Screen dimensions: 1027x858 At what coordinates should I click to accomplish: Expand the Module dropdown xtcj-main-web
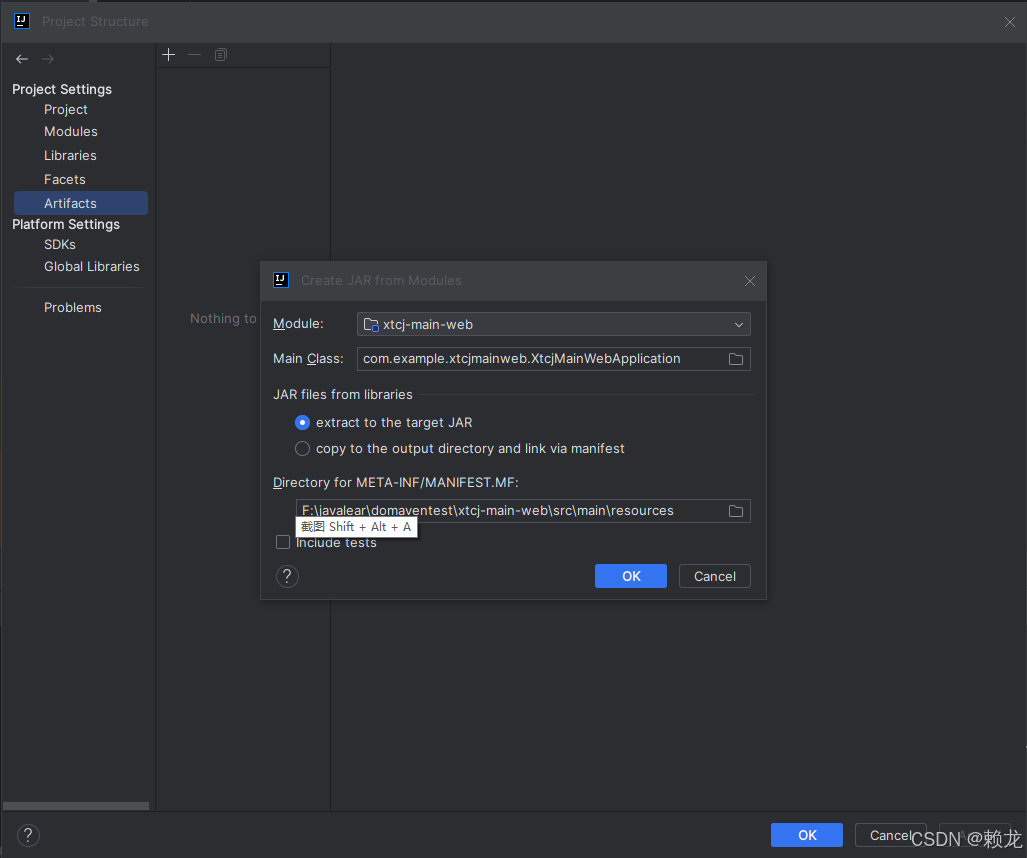click(553, 324)
